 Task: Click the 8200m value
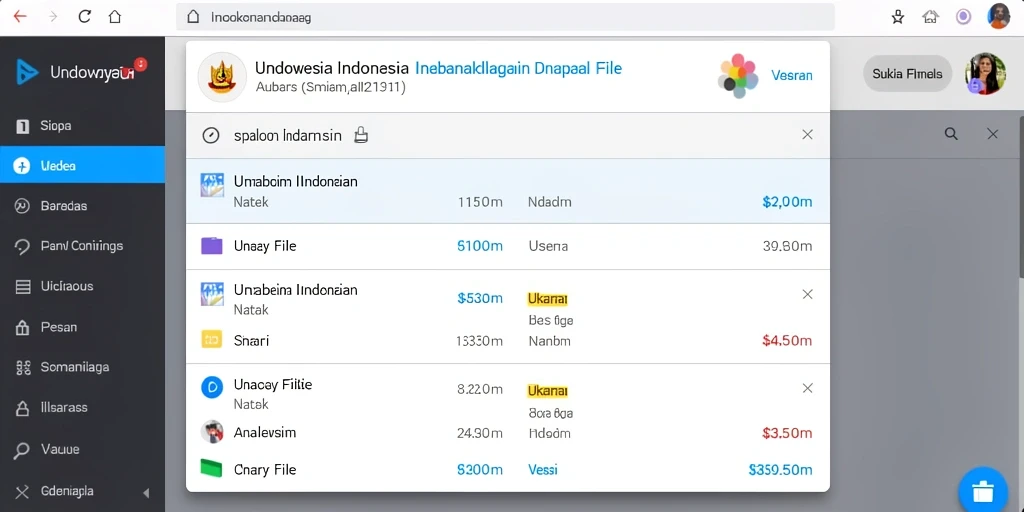pos(480,470)
